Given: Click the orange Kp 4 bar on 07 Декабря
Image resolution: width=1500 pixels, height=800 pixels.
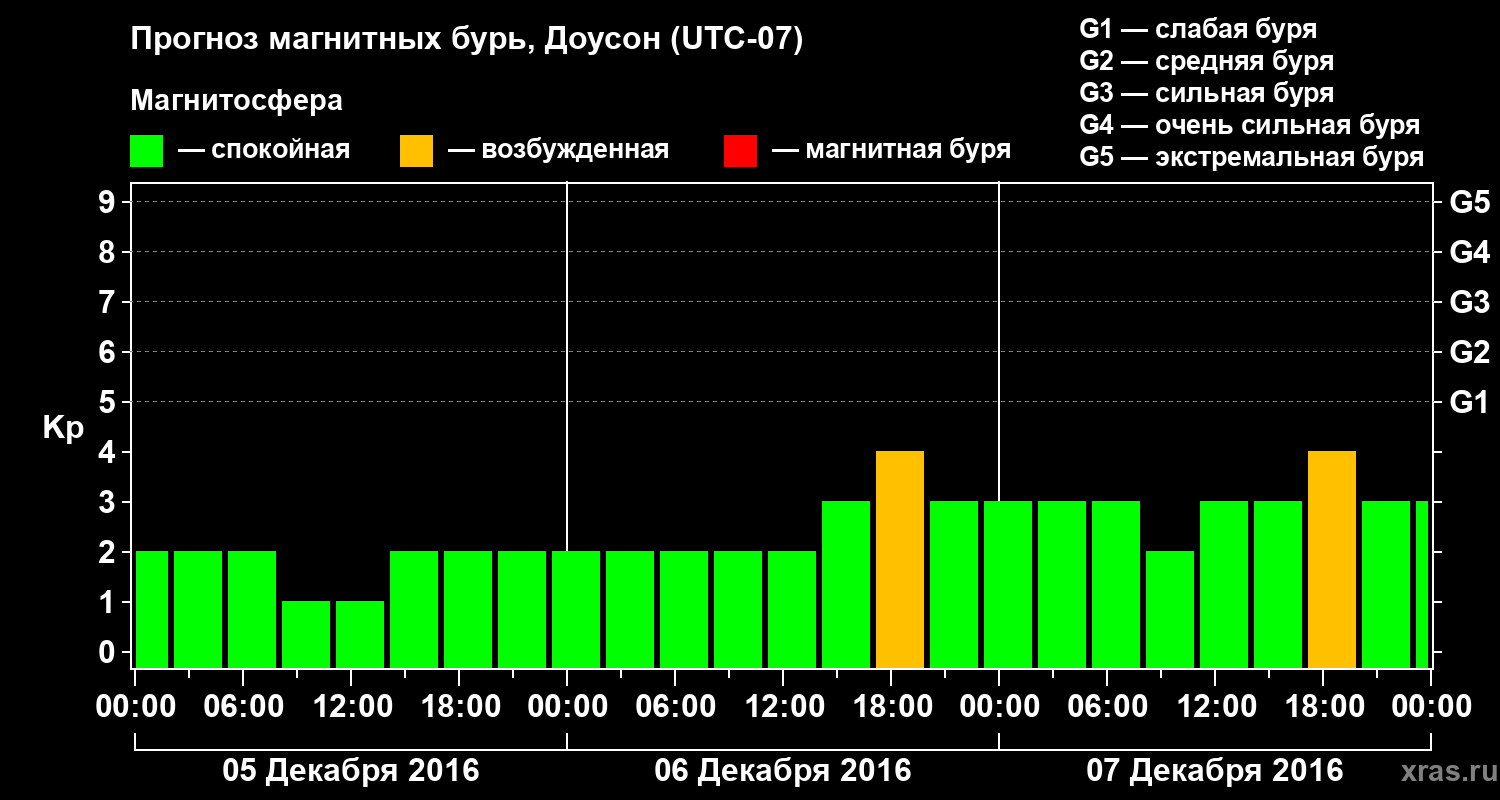Looking at the screenshot, I should click(1332, 560).
